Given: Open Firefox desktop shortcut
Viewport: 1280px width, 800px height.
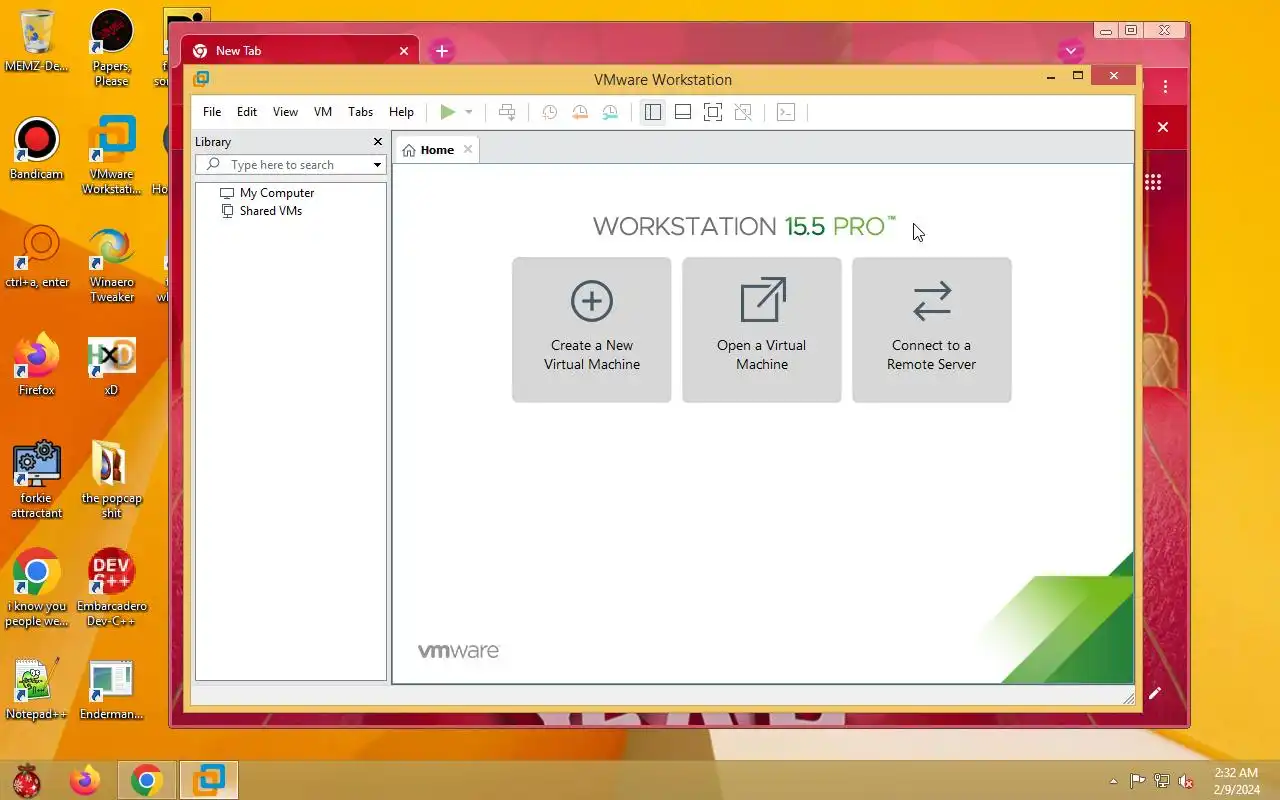Looking at the screenshot, I should click(37, 365).
